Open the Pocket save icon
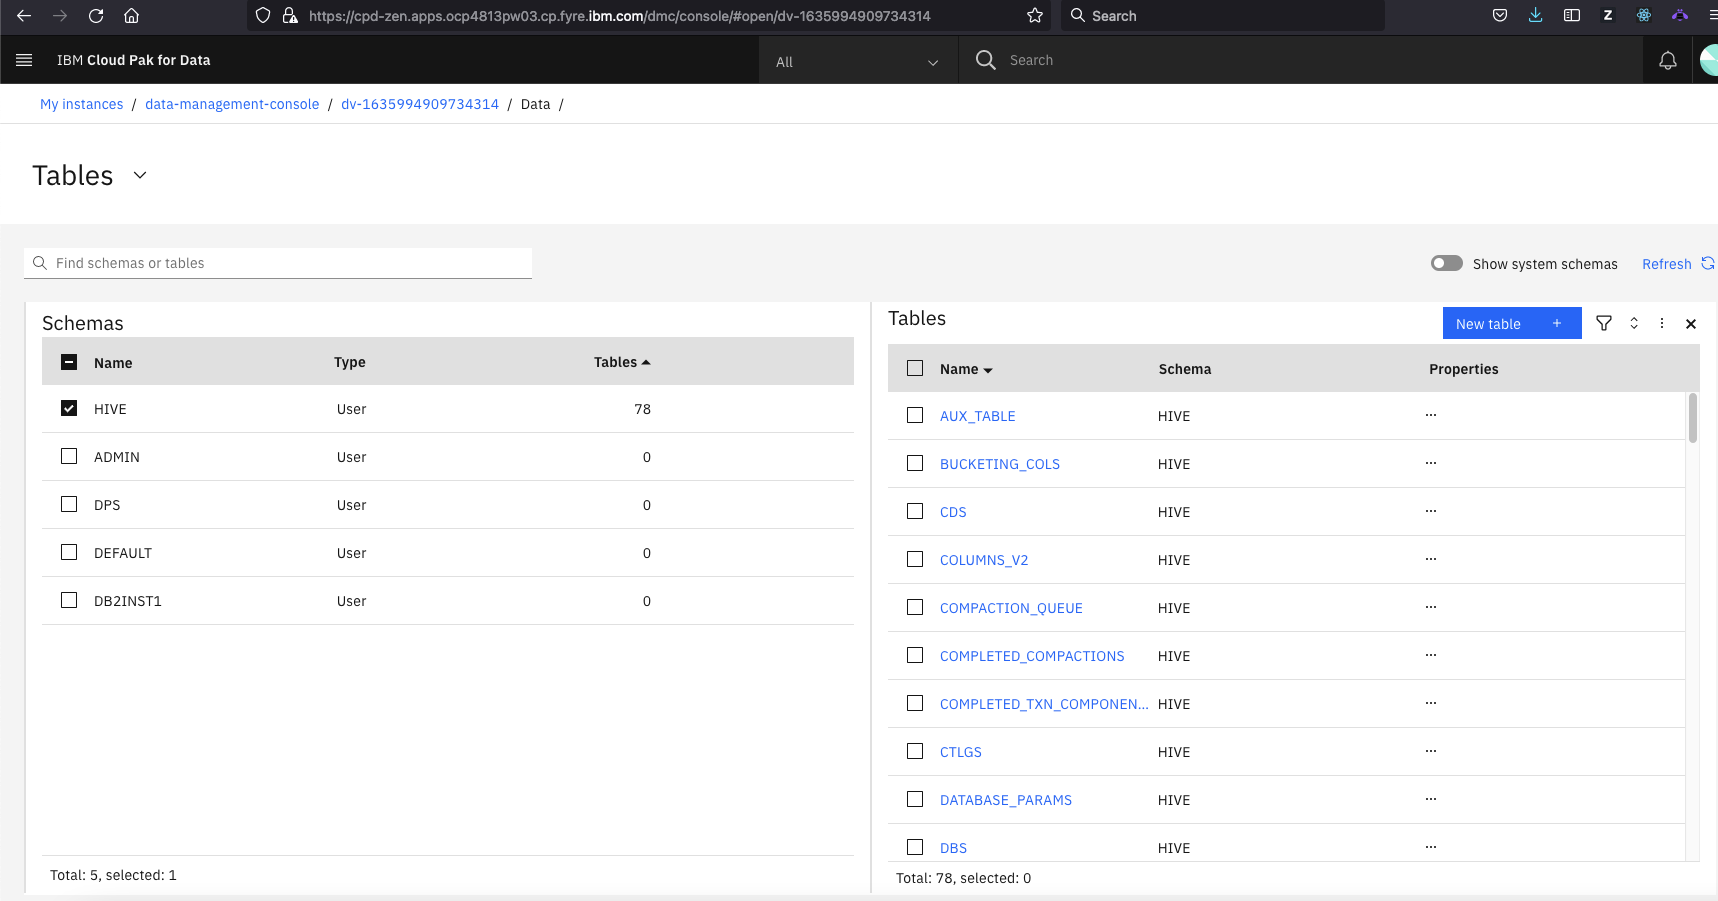The image size is (1718, 901). (1500, 15)
